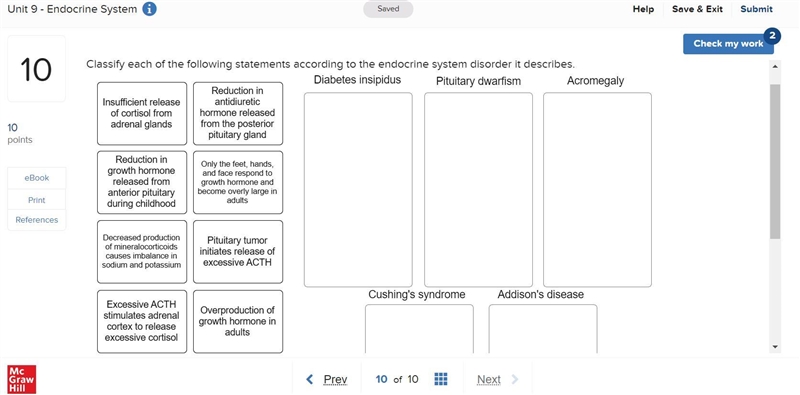Image resolution: width=800 pixels, height=395 pixels.
Task: Click the Acromegaly drop box
Action: coord(597,189)
